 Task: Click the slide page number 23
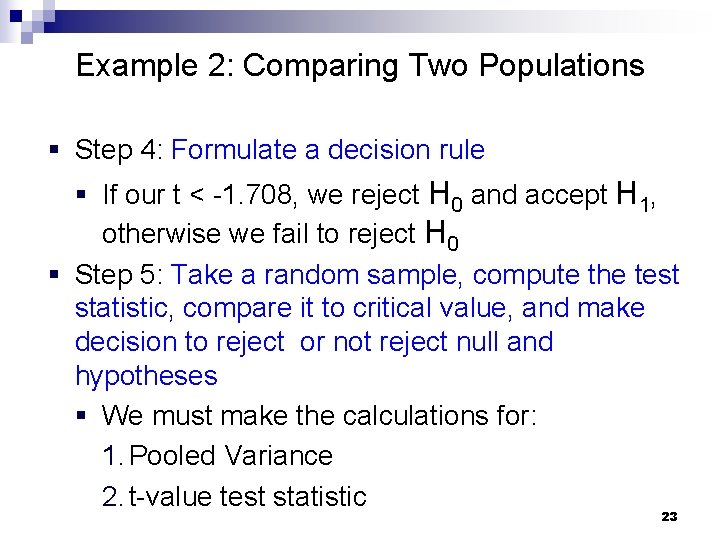pyautogui.click(x=669, y=517)
